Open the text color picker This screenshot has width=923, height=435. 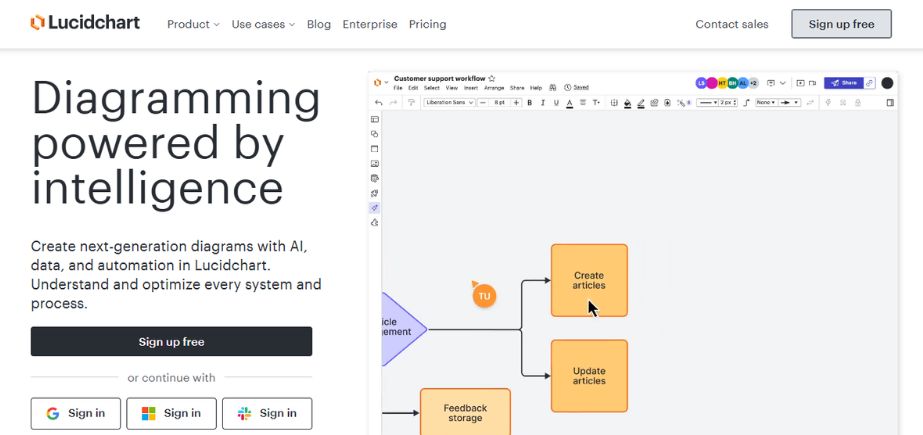click(x=569, y=103)
